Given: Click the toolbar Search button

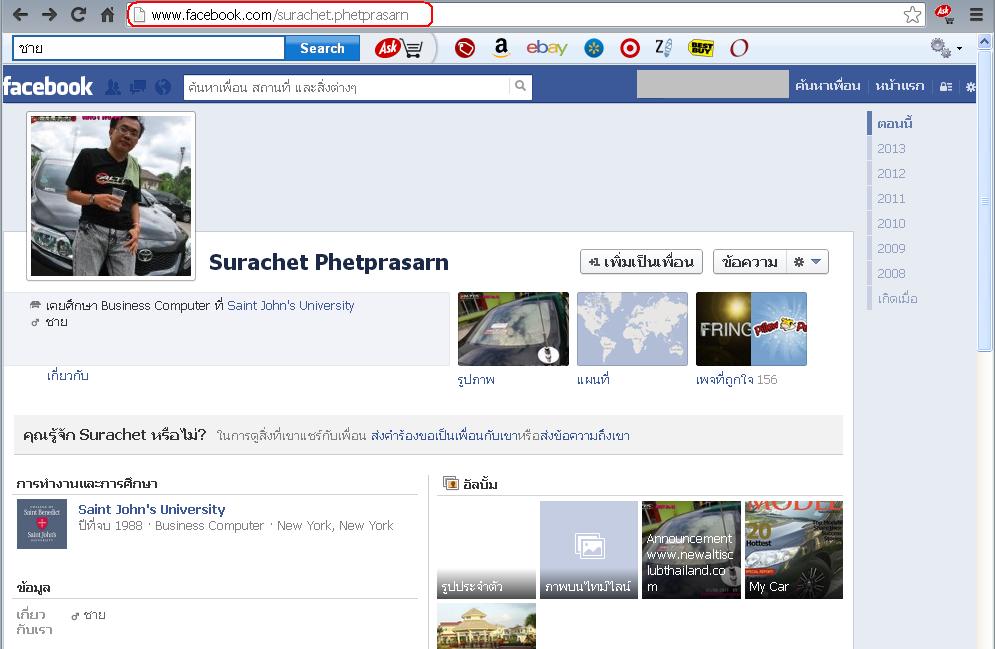Looking at the screenshot, I should click(x=322, y=48).
